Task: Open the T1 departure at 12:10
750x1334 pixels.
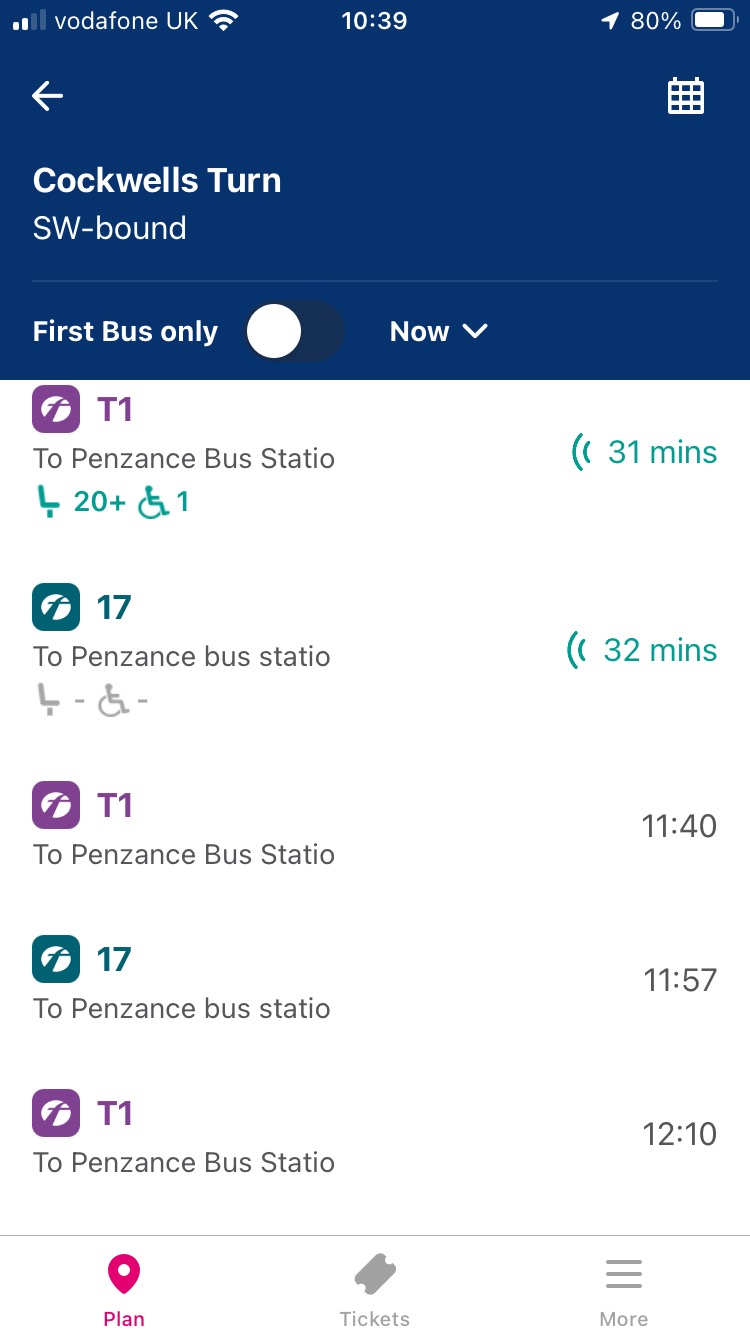Action: point(374,1136)
